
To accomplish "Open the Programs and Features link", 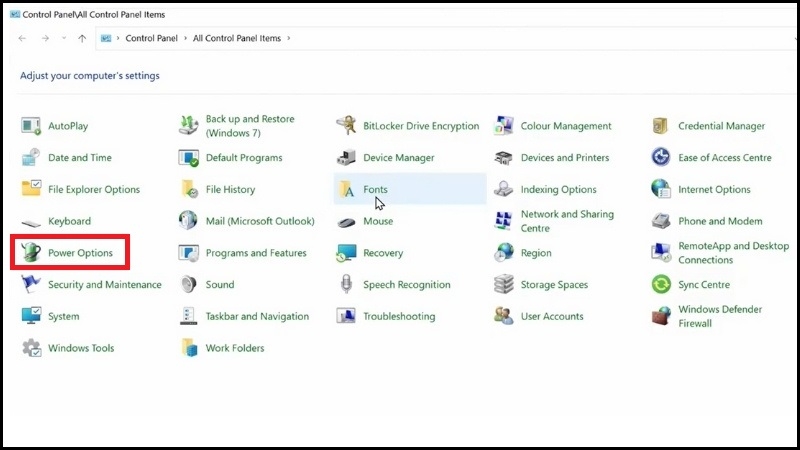I will point(256,253).
